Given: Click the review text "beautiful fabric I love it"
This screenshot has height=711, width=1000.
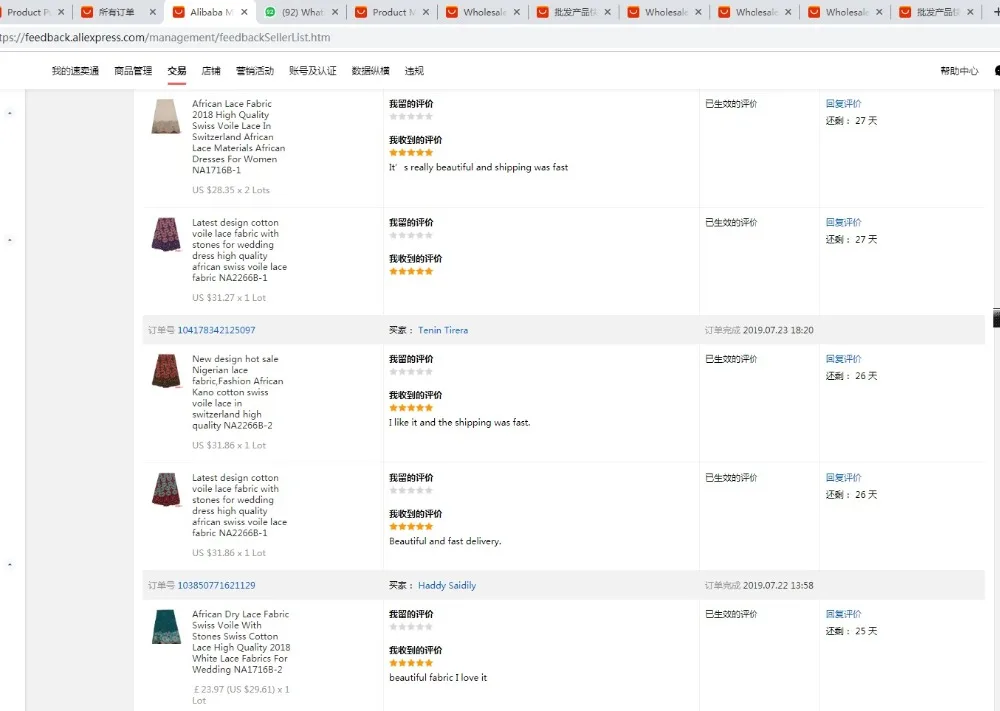Looking at the screenshot, I should (438, 677).
